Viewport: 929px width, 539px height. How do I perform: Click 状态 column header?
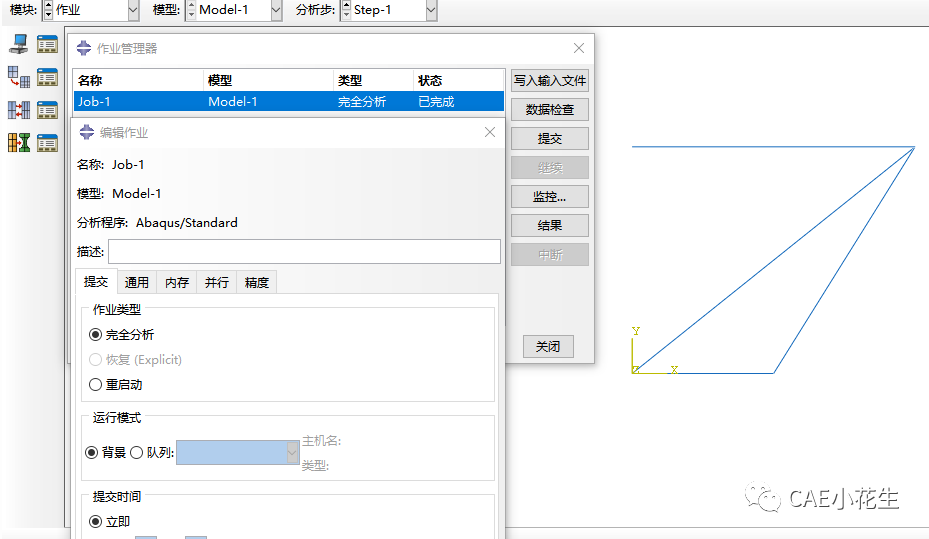458,81
